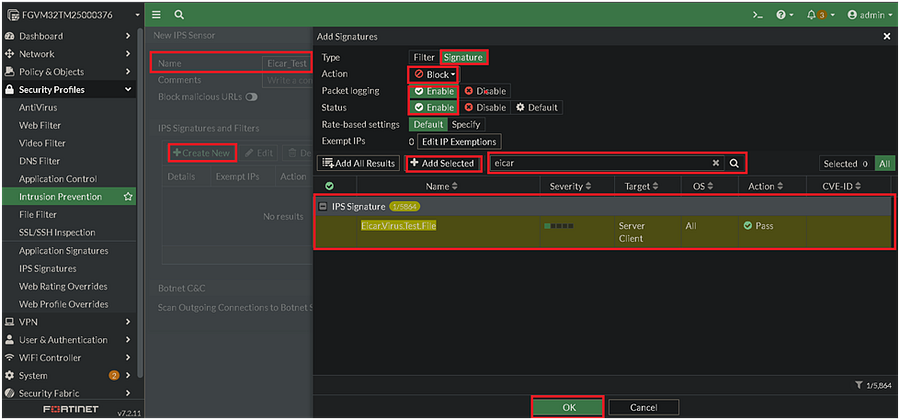Open the Block action dropdown
900x420 pixels.
tap(435, 75)
